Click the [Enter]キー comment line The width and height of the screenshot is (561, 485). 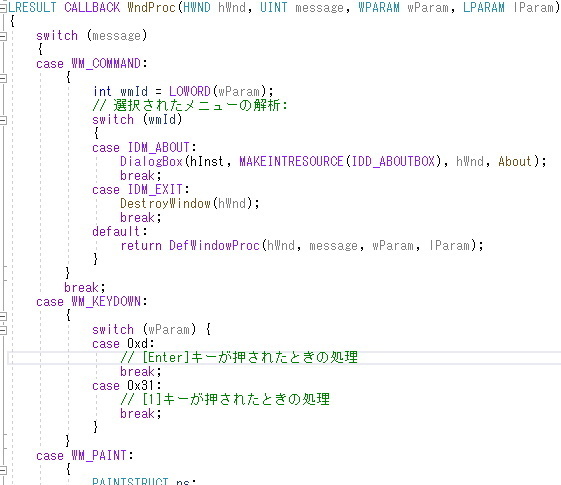[239, 358]
